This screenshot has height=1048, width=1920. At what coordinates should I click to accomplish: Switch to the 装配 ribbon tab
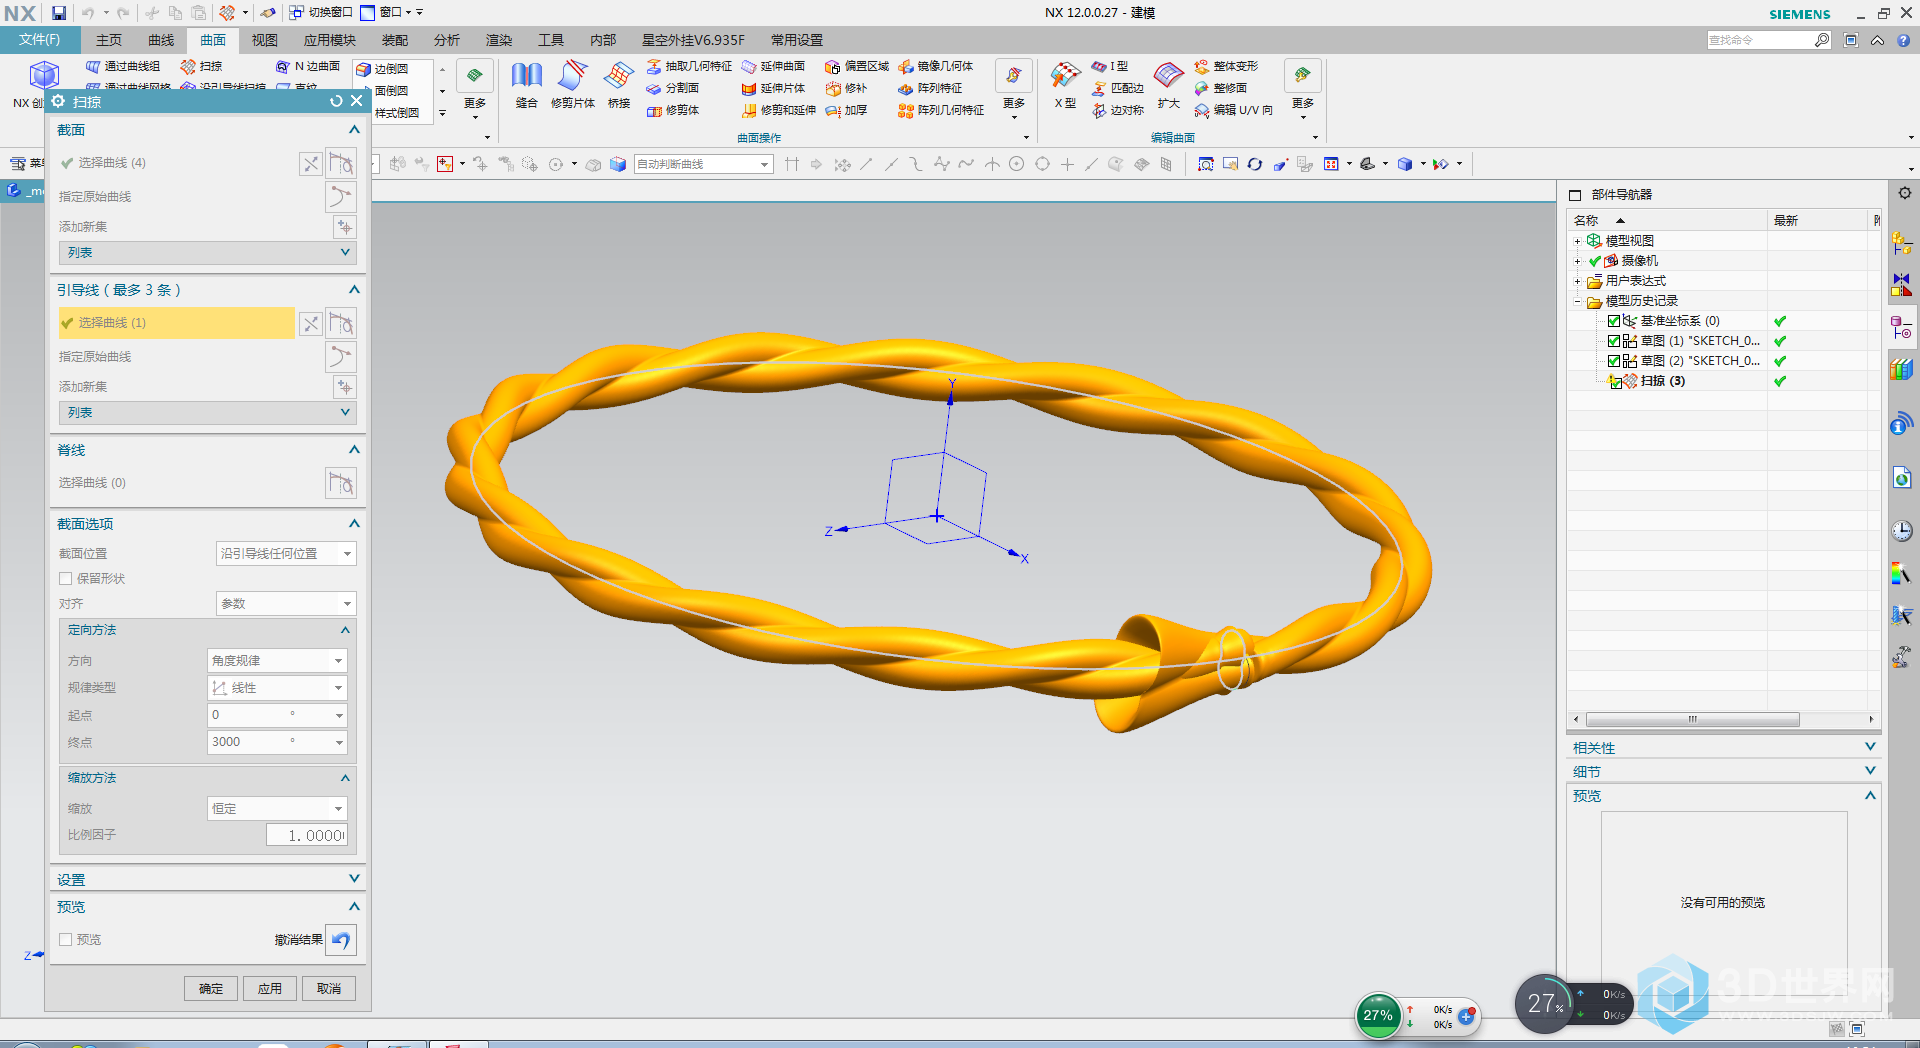coord(395,40)
